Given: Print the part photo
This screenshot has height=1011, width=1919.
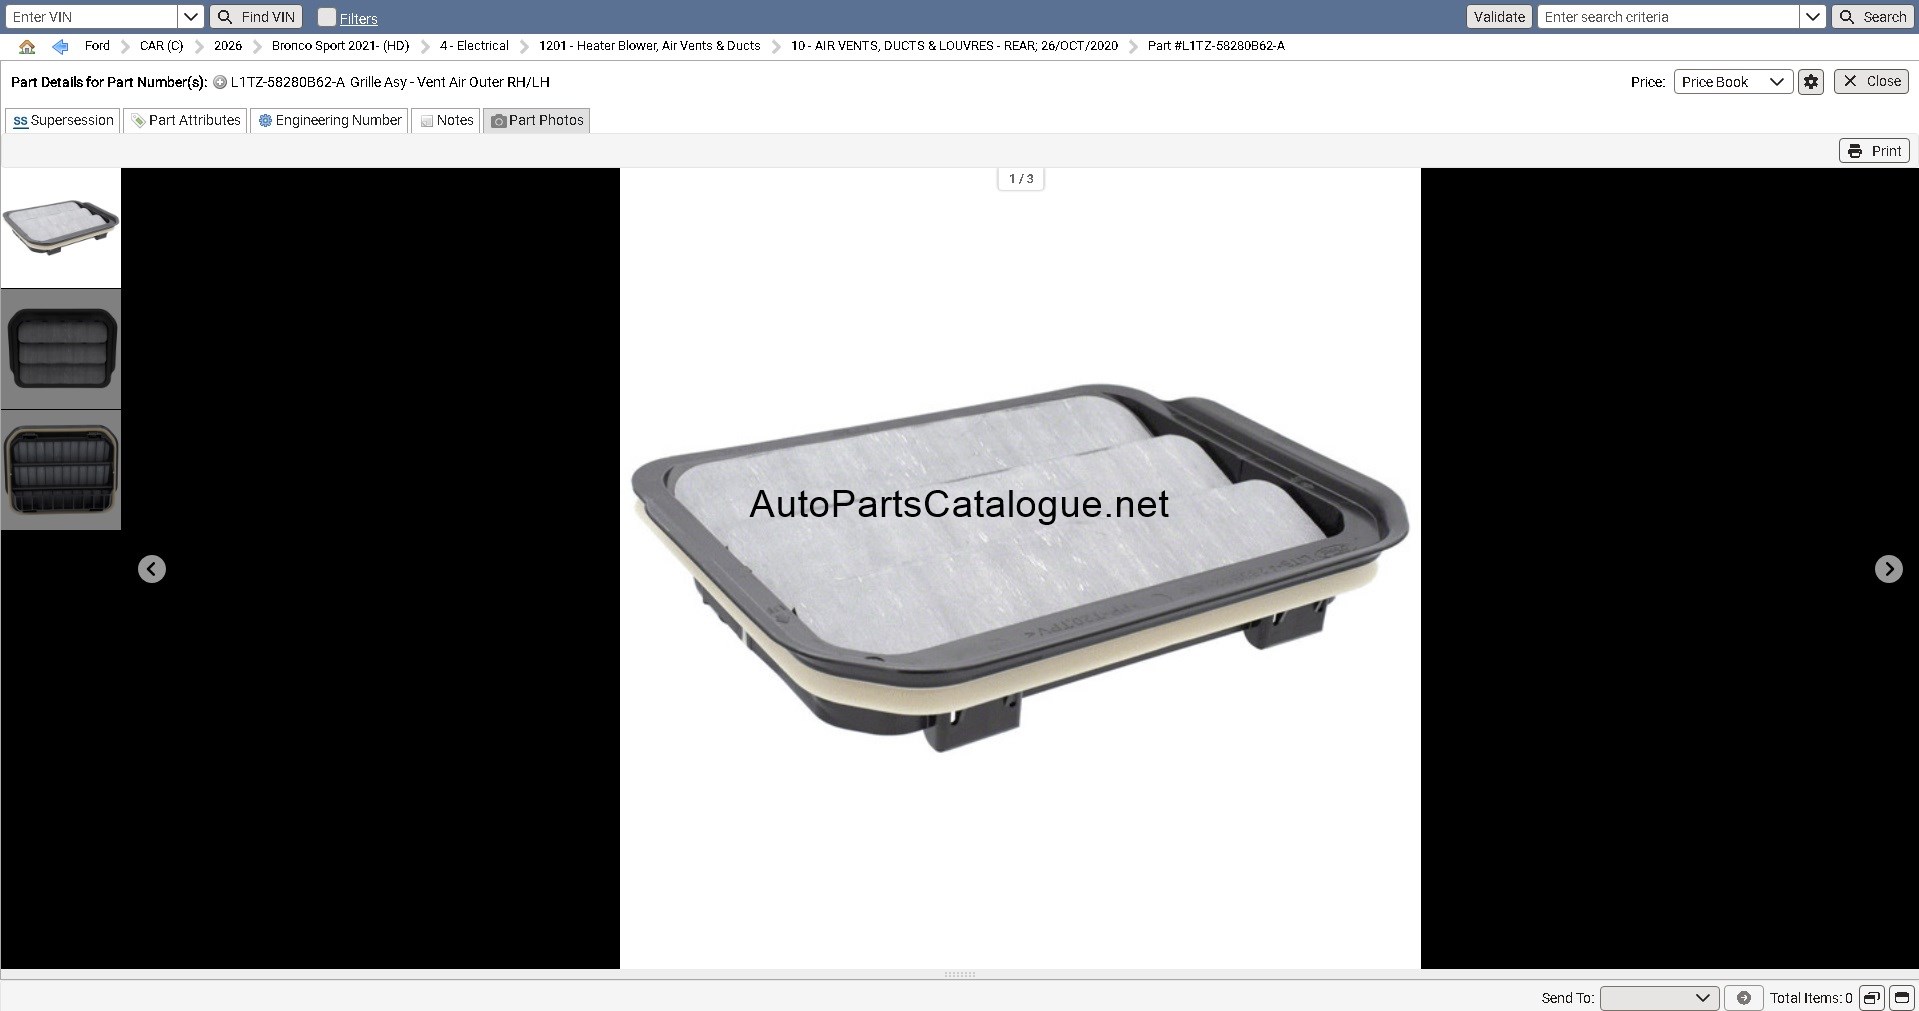Looking at the screenshot, I should click(x=1874, y=151).
